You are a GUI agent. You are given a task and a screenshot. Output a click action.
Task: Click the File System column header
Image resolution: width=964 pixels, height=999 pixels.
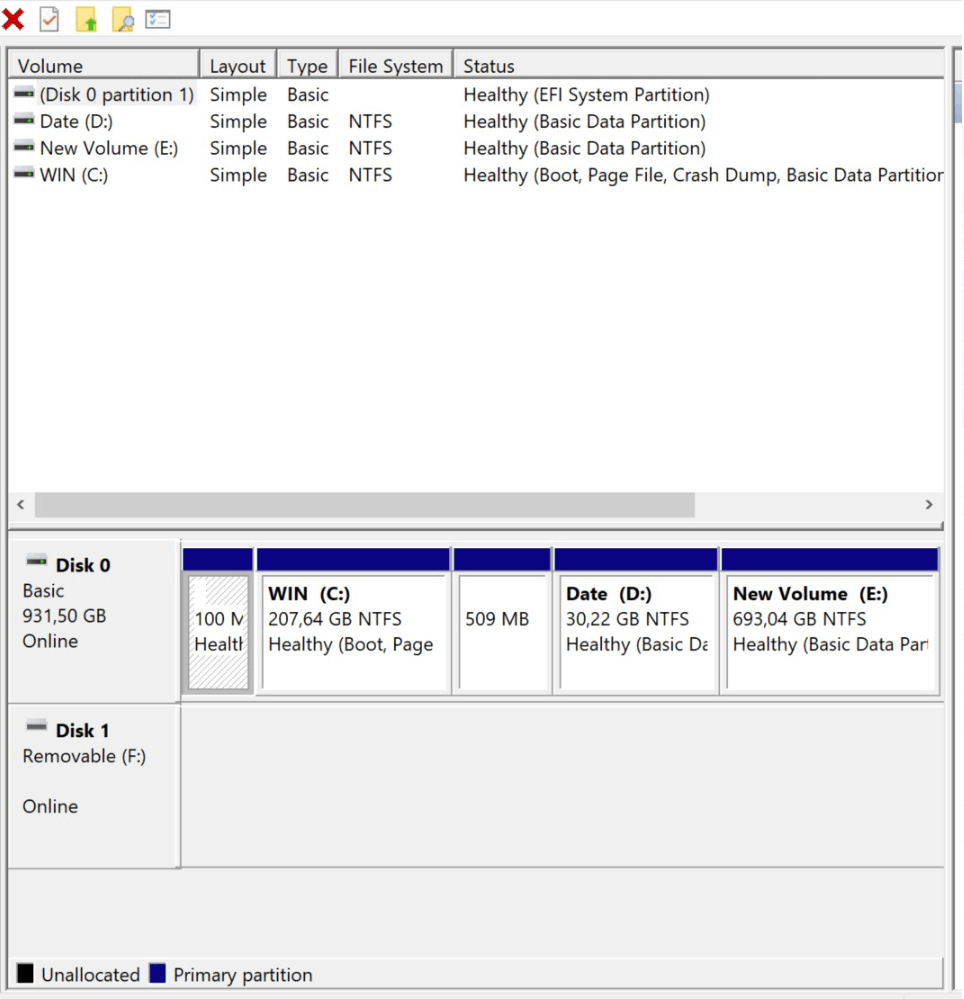coord(394,64)
